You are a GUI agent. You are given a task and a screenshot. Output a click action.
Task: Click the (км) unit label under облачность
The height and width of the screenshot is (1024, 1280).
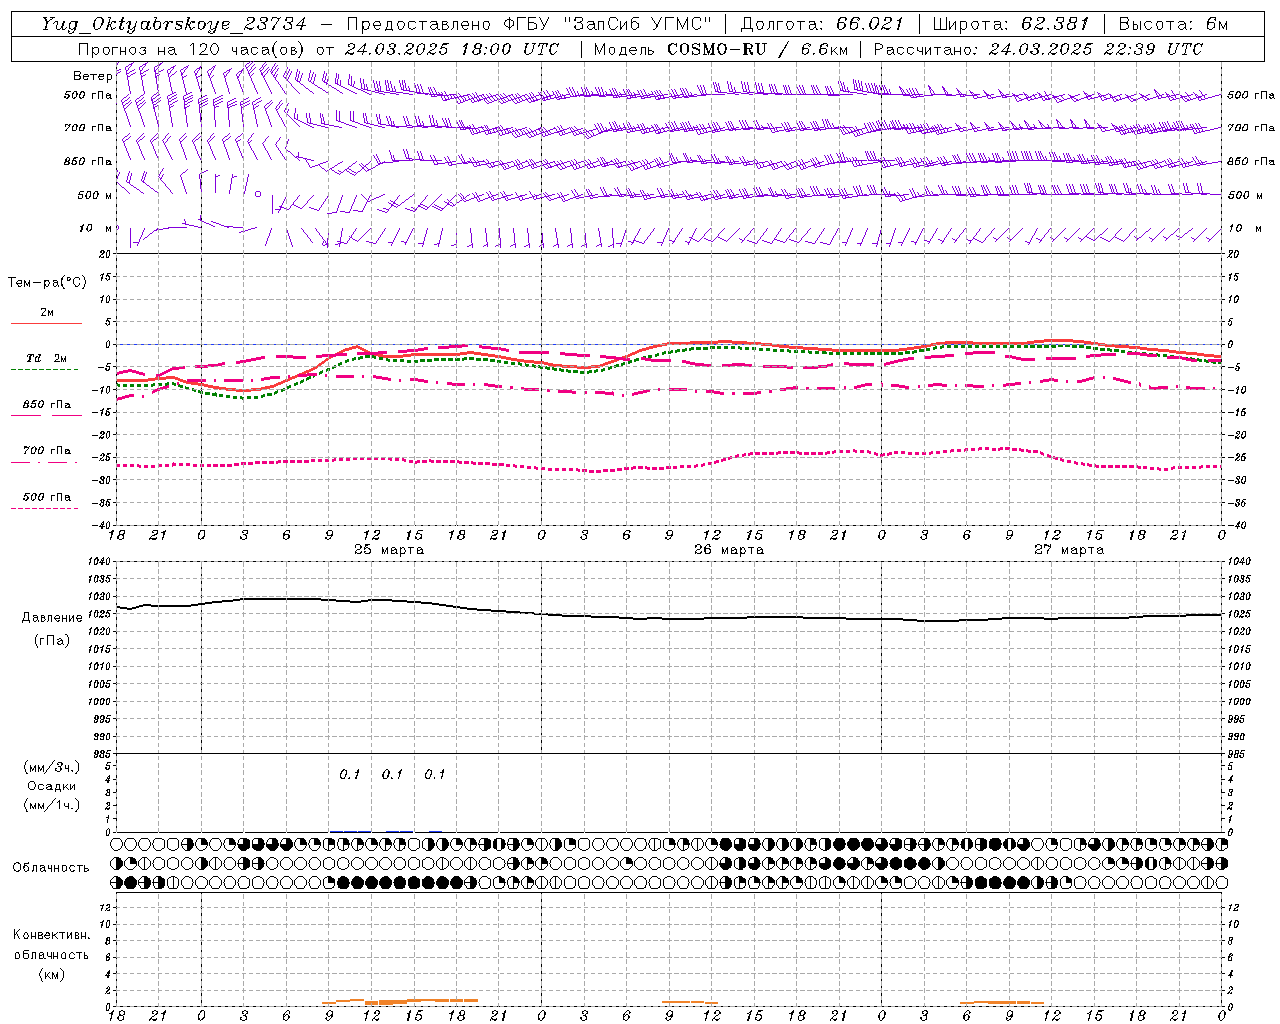pyautogui.click(x=51, y=974)
